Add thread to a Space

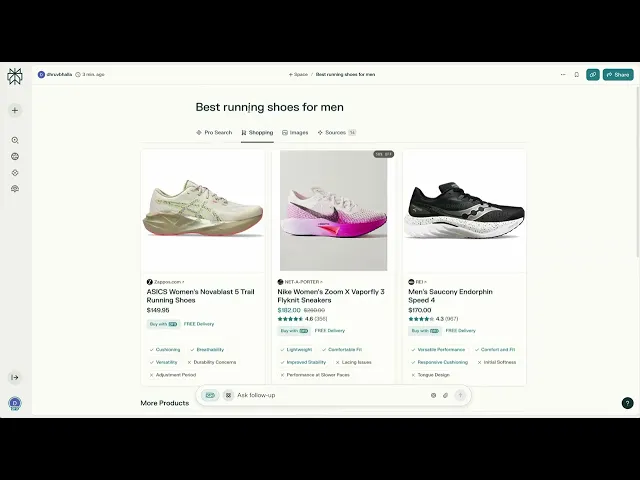coord(298,75)
